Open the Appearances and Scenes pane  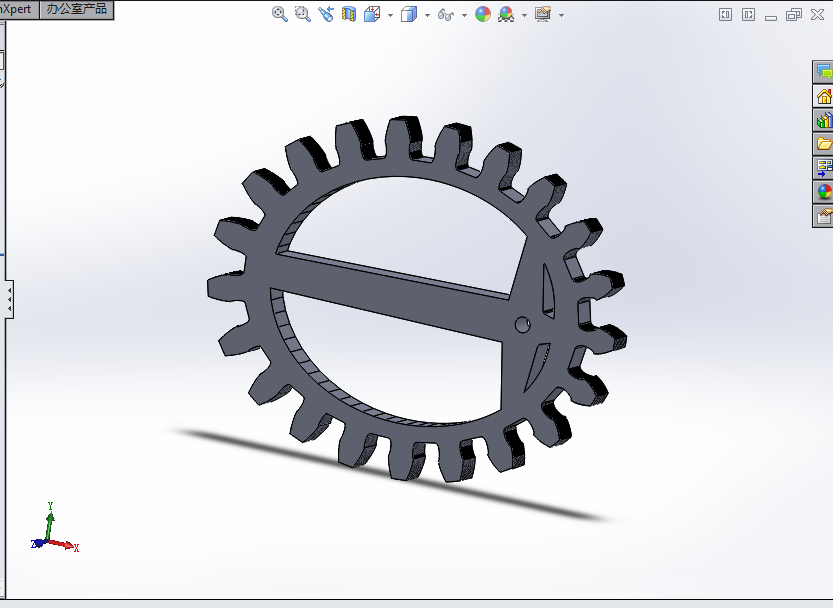pyautogui.click(x=823, y=192)
